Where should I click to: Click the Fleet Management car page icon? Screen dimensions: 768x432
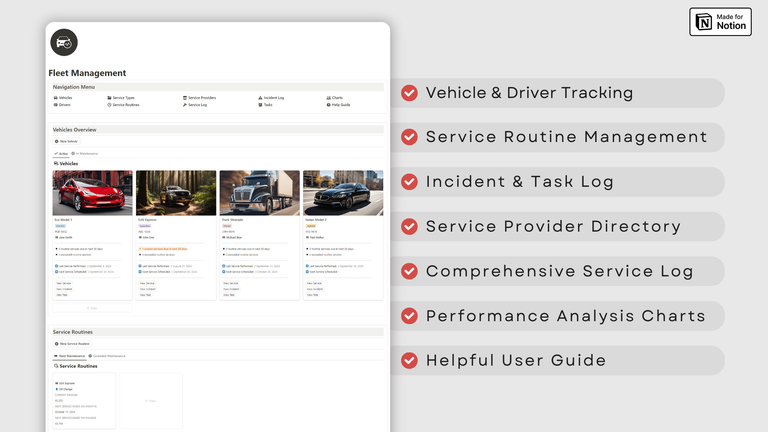point(64,43)
